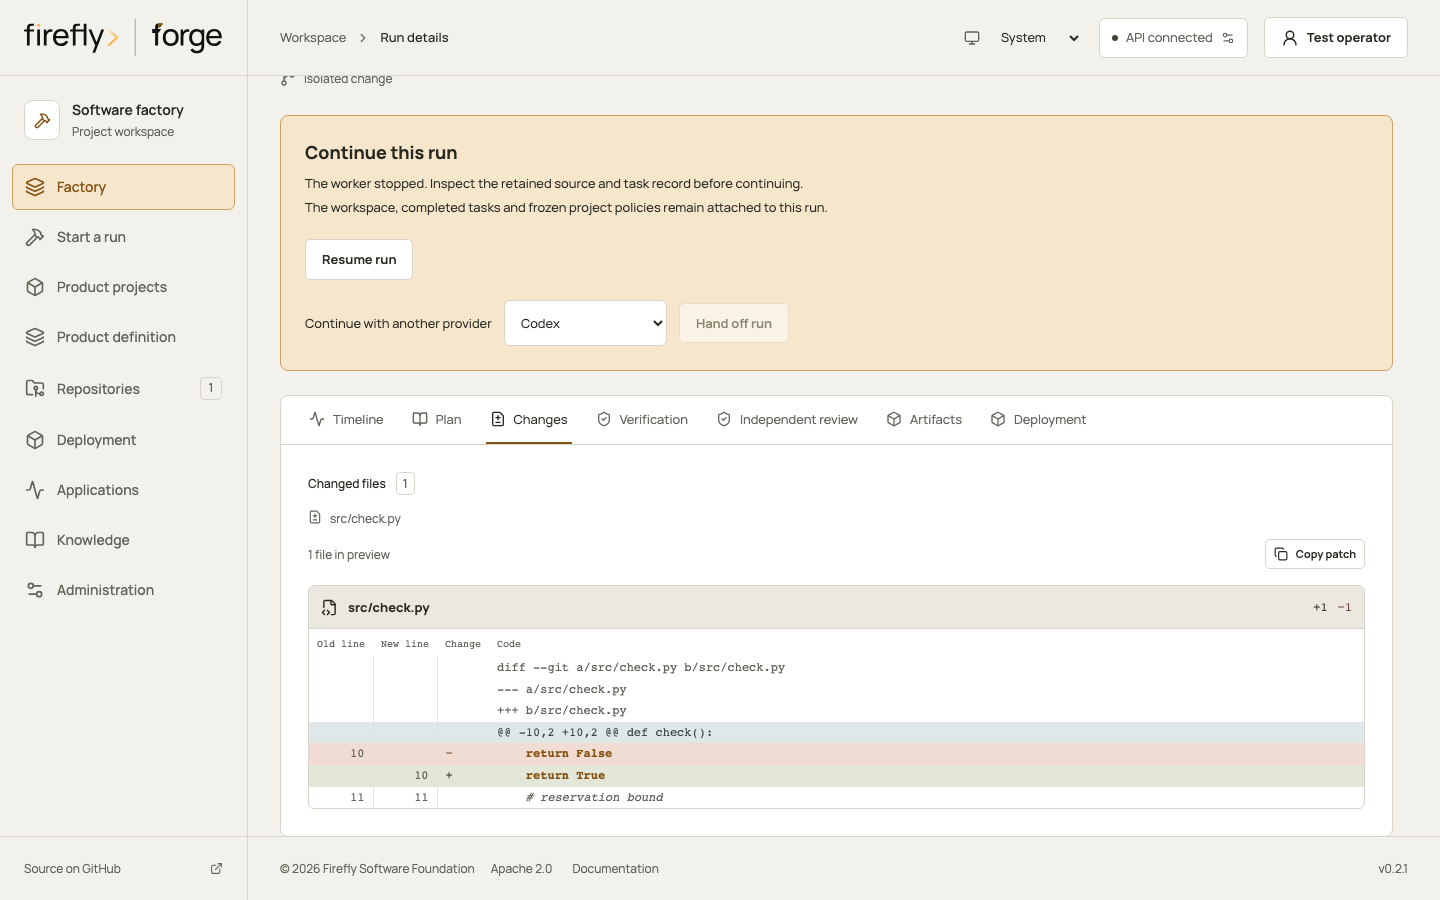Open the Apache 2.0 license link
Viewport: 1440px width, 900px height.
(x=521, y=869)
